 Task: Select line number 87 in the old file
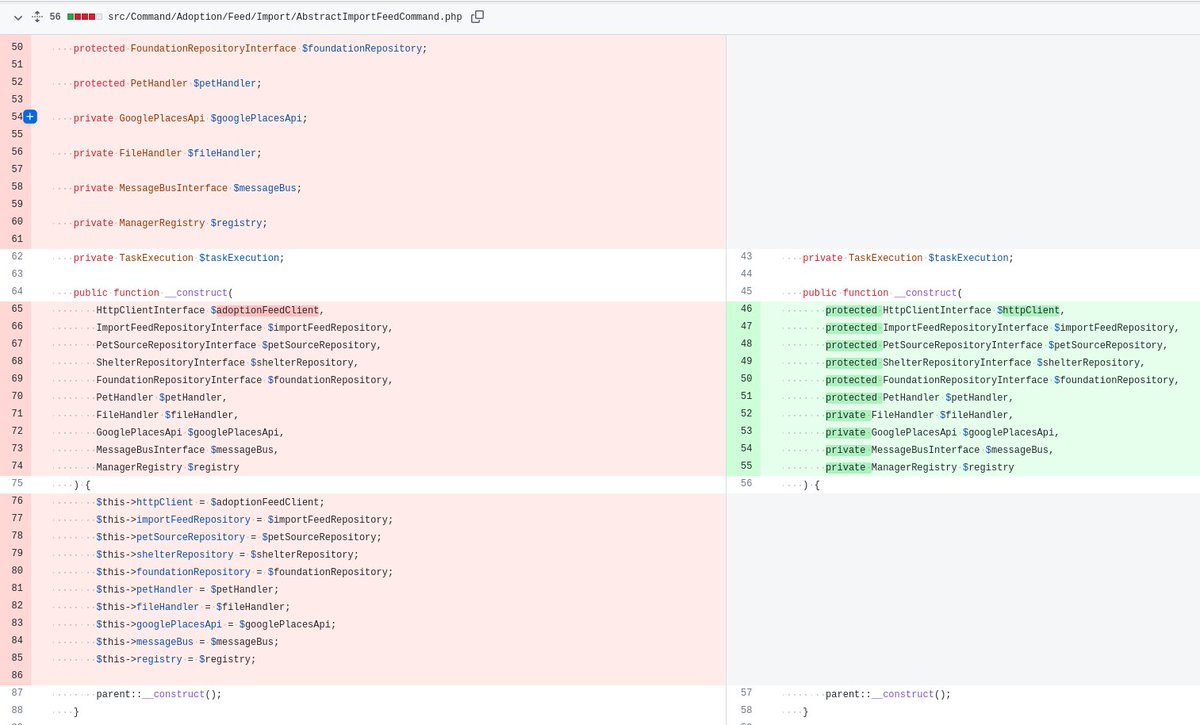(x=16, y=693)
